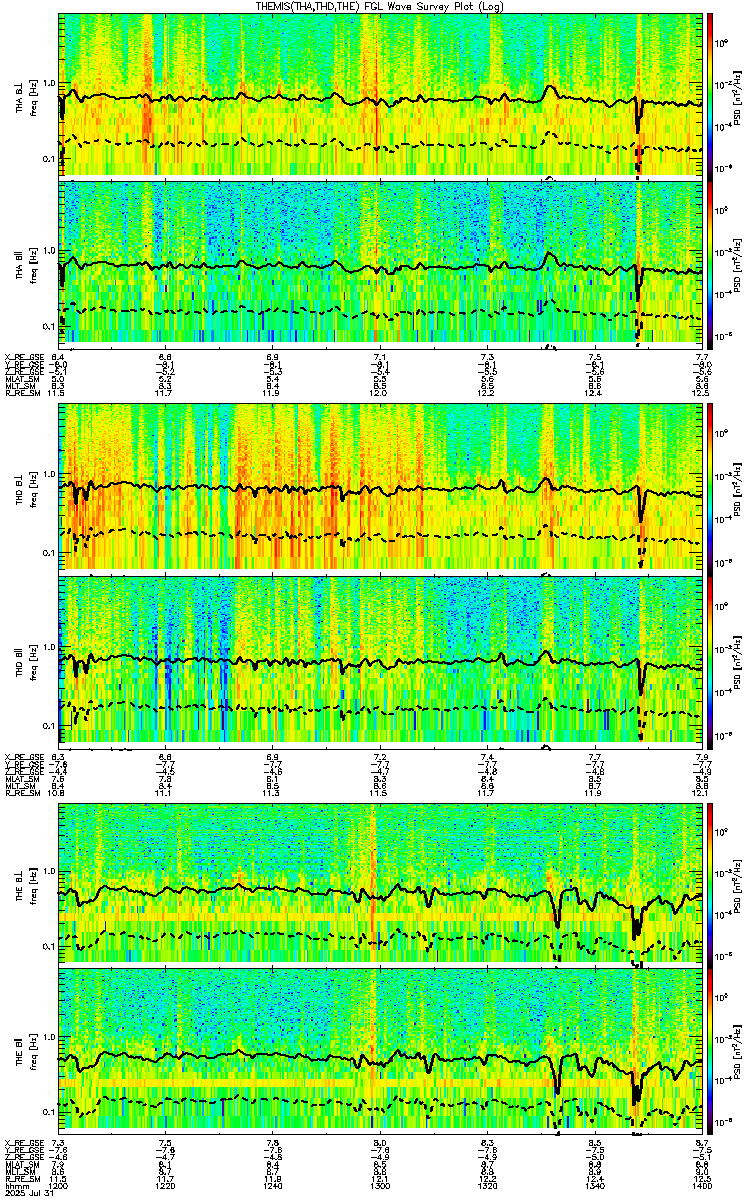Select the THE B-parallel spectrogram panel
The image size is (750, 1200).
380,1049
